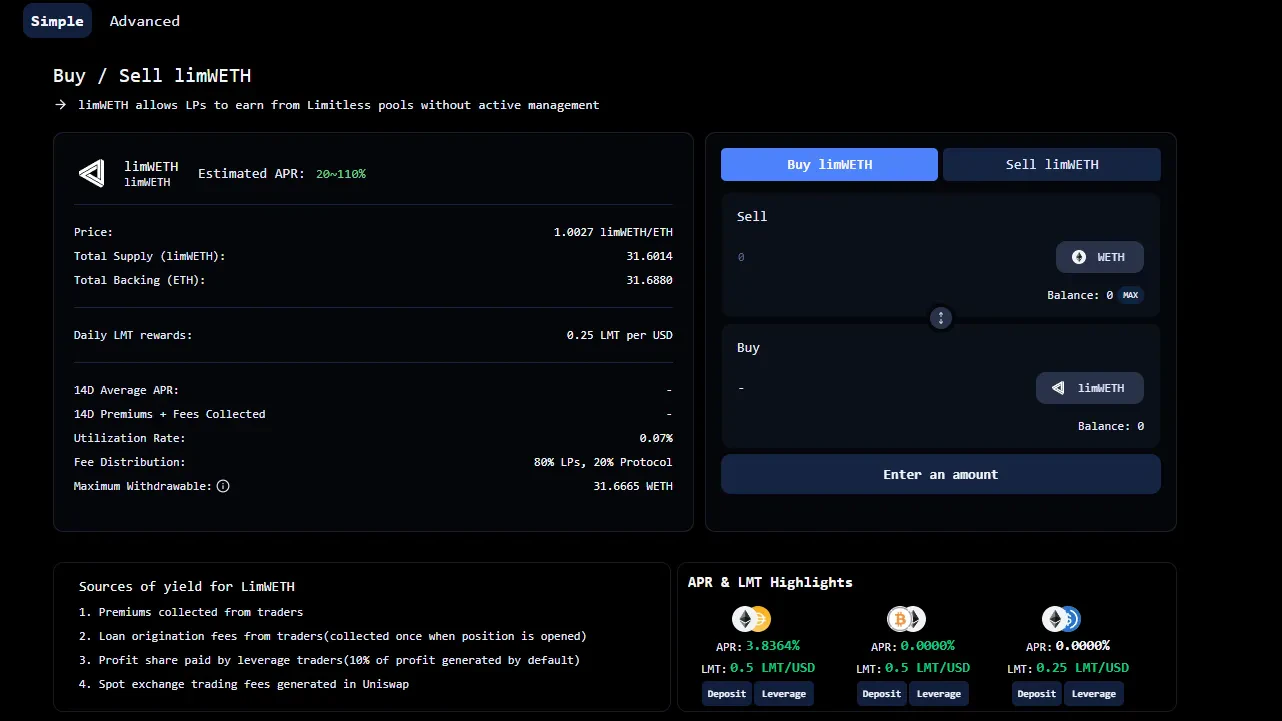The width and height of the screenshot is (1282, 721).
Task: Click the Maximum Withdrawable value 31.6665 WETH
Action: click(x=633, y=486)
